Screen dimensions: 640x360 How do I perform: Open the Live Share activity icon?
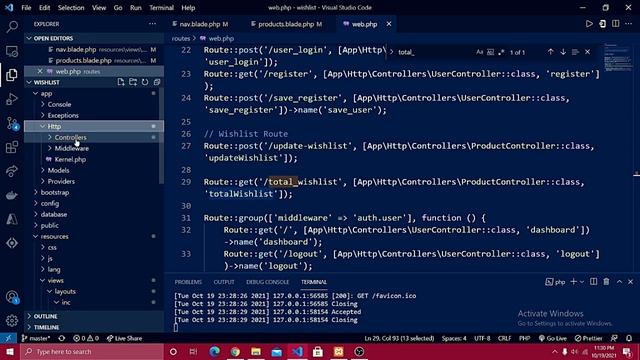12,171
